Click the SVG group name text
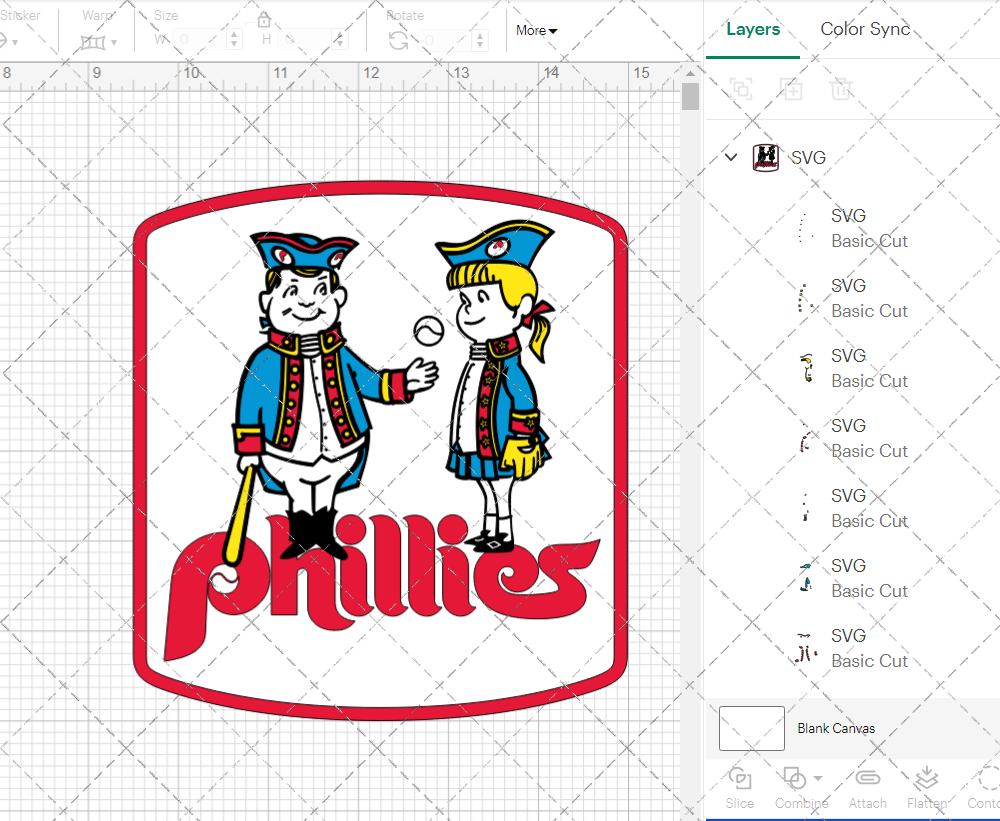 pos(808,158)
